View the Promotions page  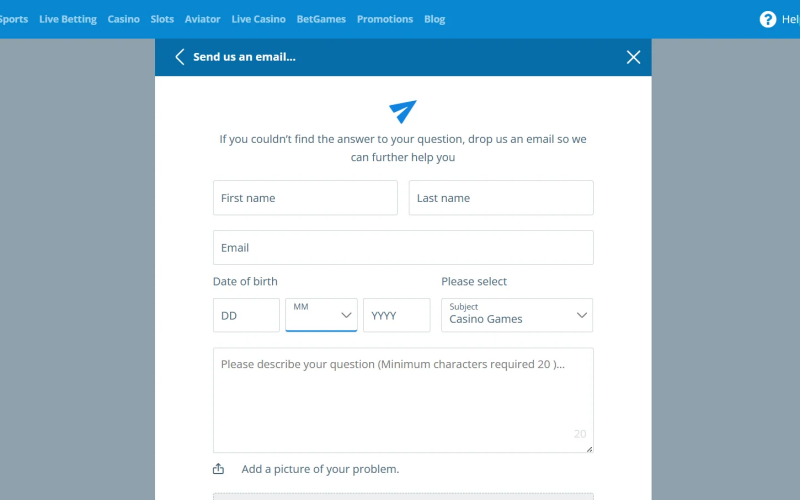(x=385, y=19)
